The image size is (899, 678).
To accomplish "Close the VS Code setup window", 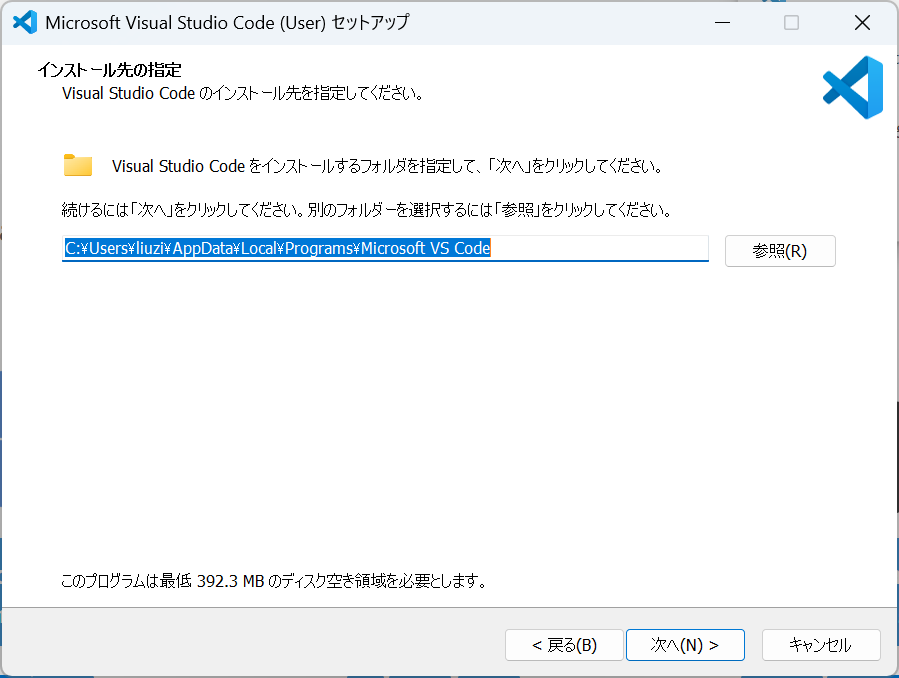I will [862, 22].
